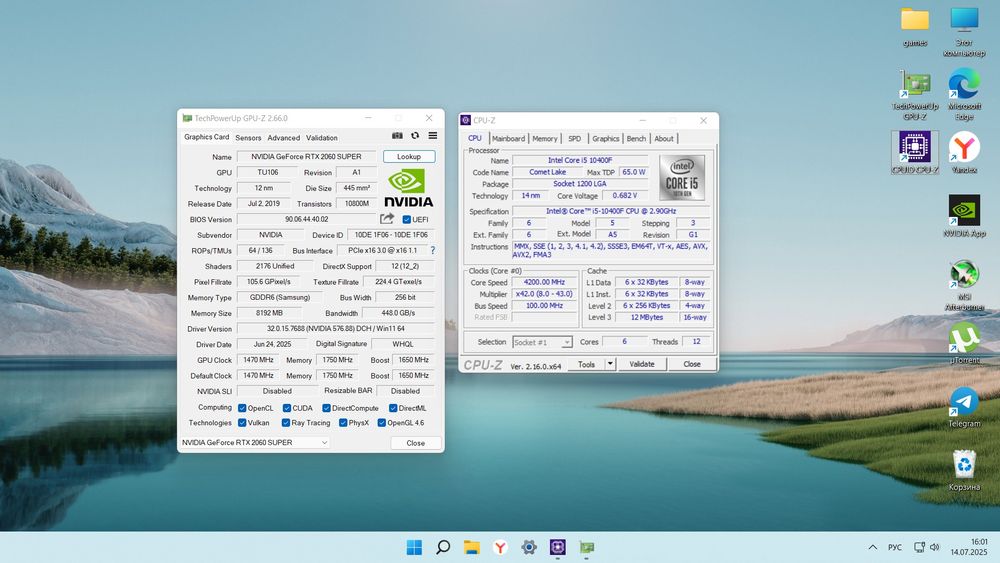Open the NVIDIA App desktop icon
This screenshot has height=563, width=1000.
tap(964, 211)
